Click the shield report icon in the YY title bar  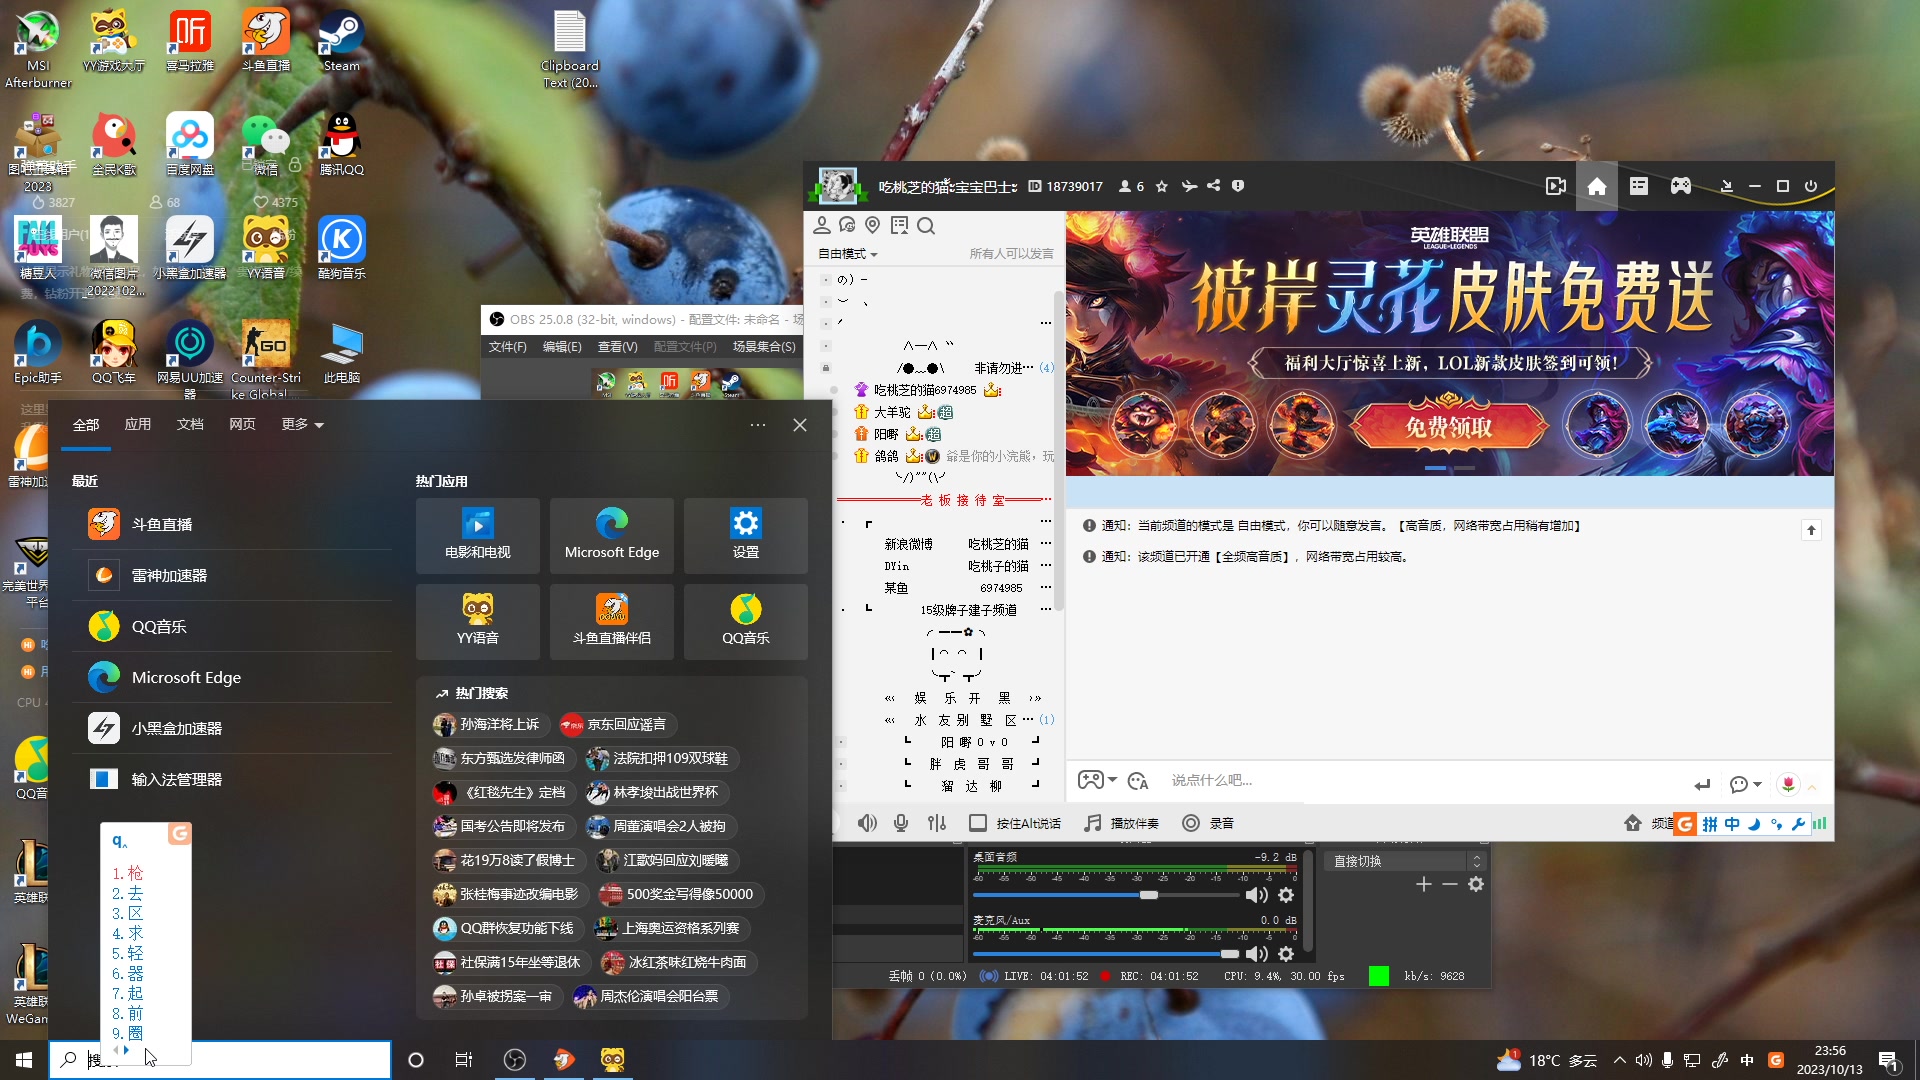pos(1238,186)
